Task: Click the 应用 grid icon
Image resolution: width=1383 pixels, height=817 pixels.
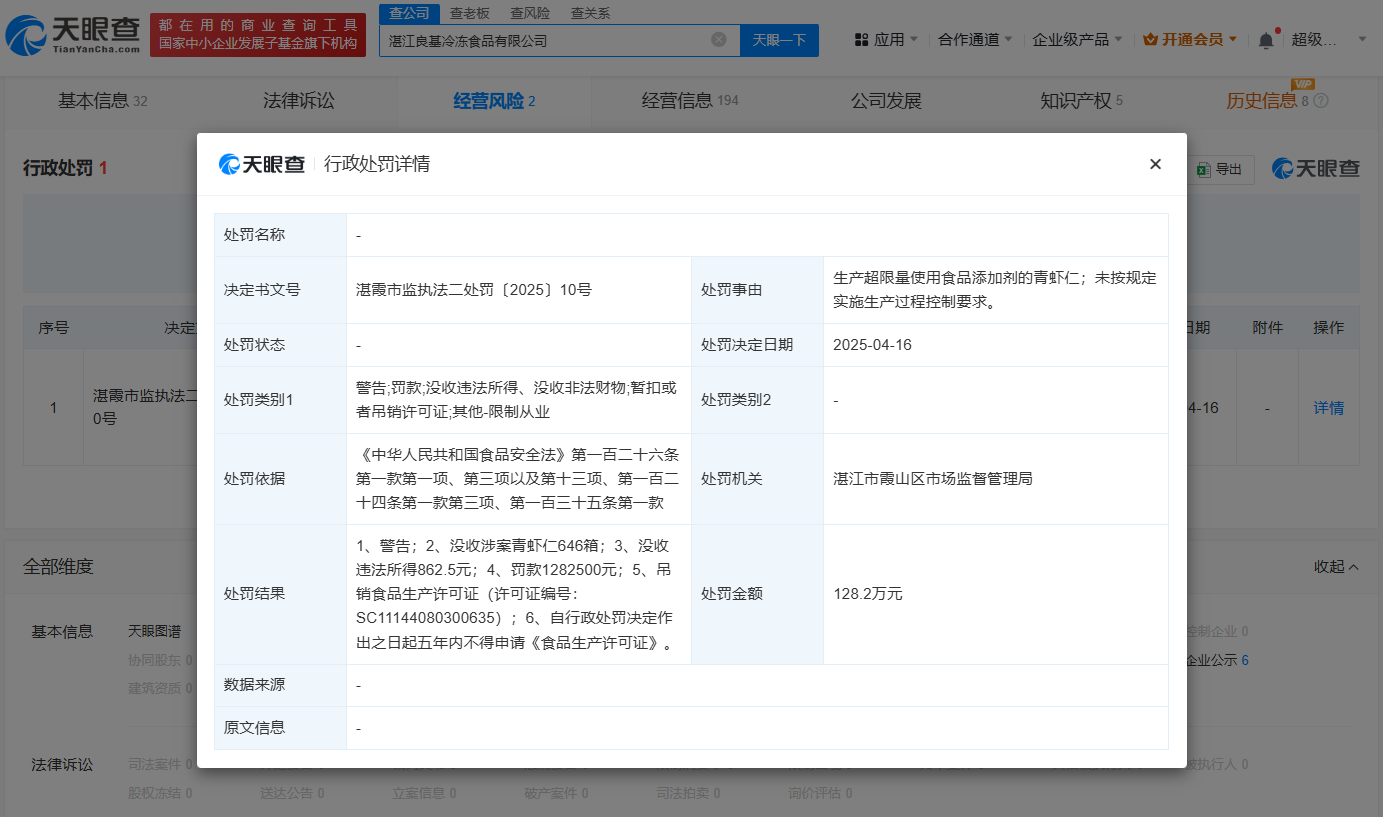Action: [861, 40]
